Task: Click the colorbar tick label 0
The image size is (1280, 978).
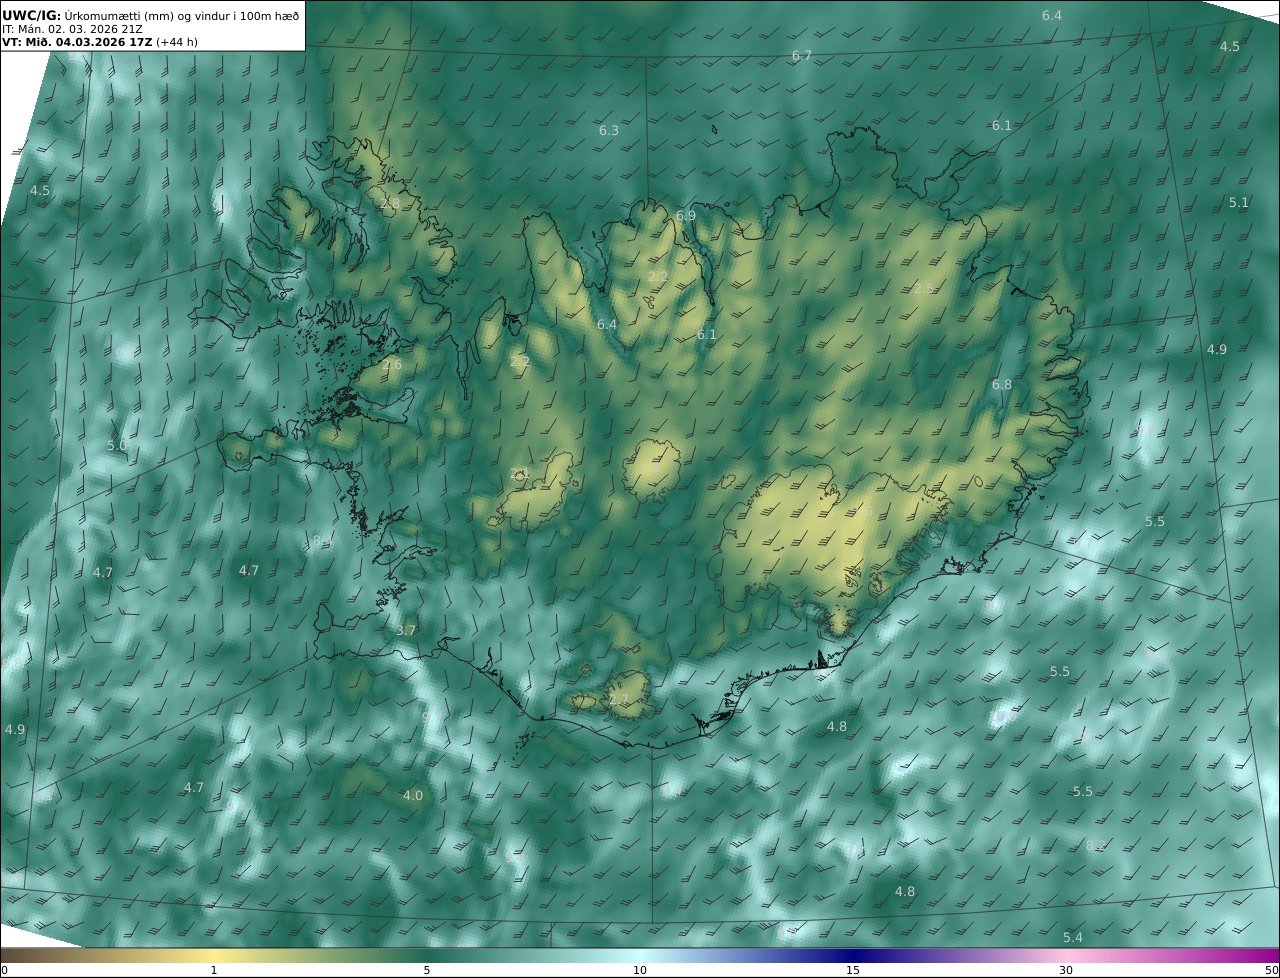Action: [4, 970]
